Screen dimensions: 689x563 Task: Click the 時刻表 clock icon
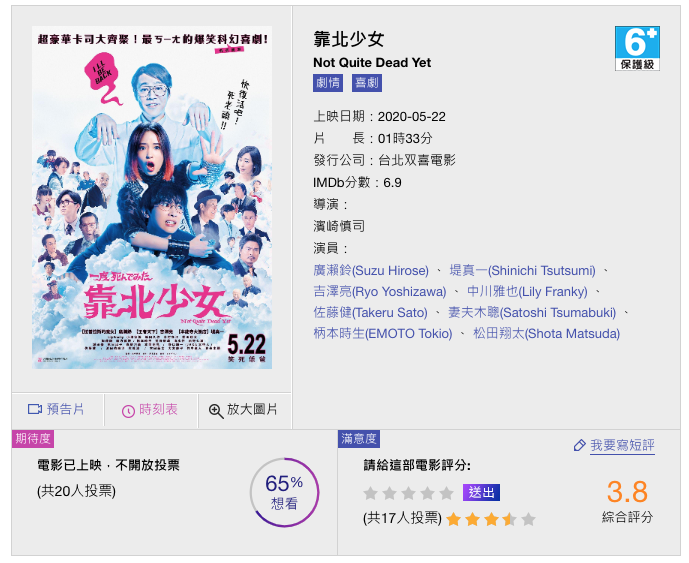128,411
